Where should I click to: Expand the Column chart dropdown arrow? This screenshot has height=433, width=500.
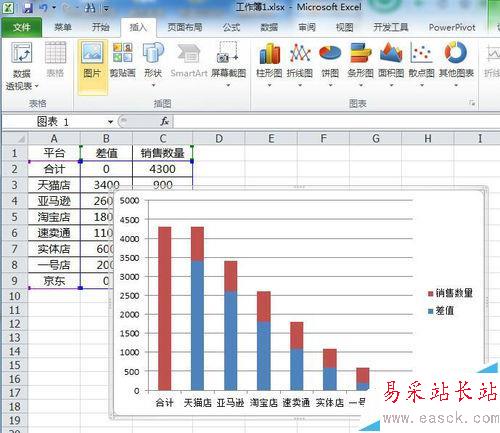click(x=269, y=85)
